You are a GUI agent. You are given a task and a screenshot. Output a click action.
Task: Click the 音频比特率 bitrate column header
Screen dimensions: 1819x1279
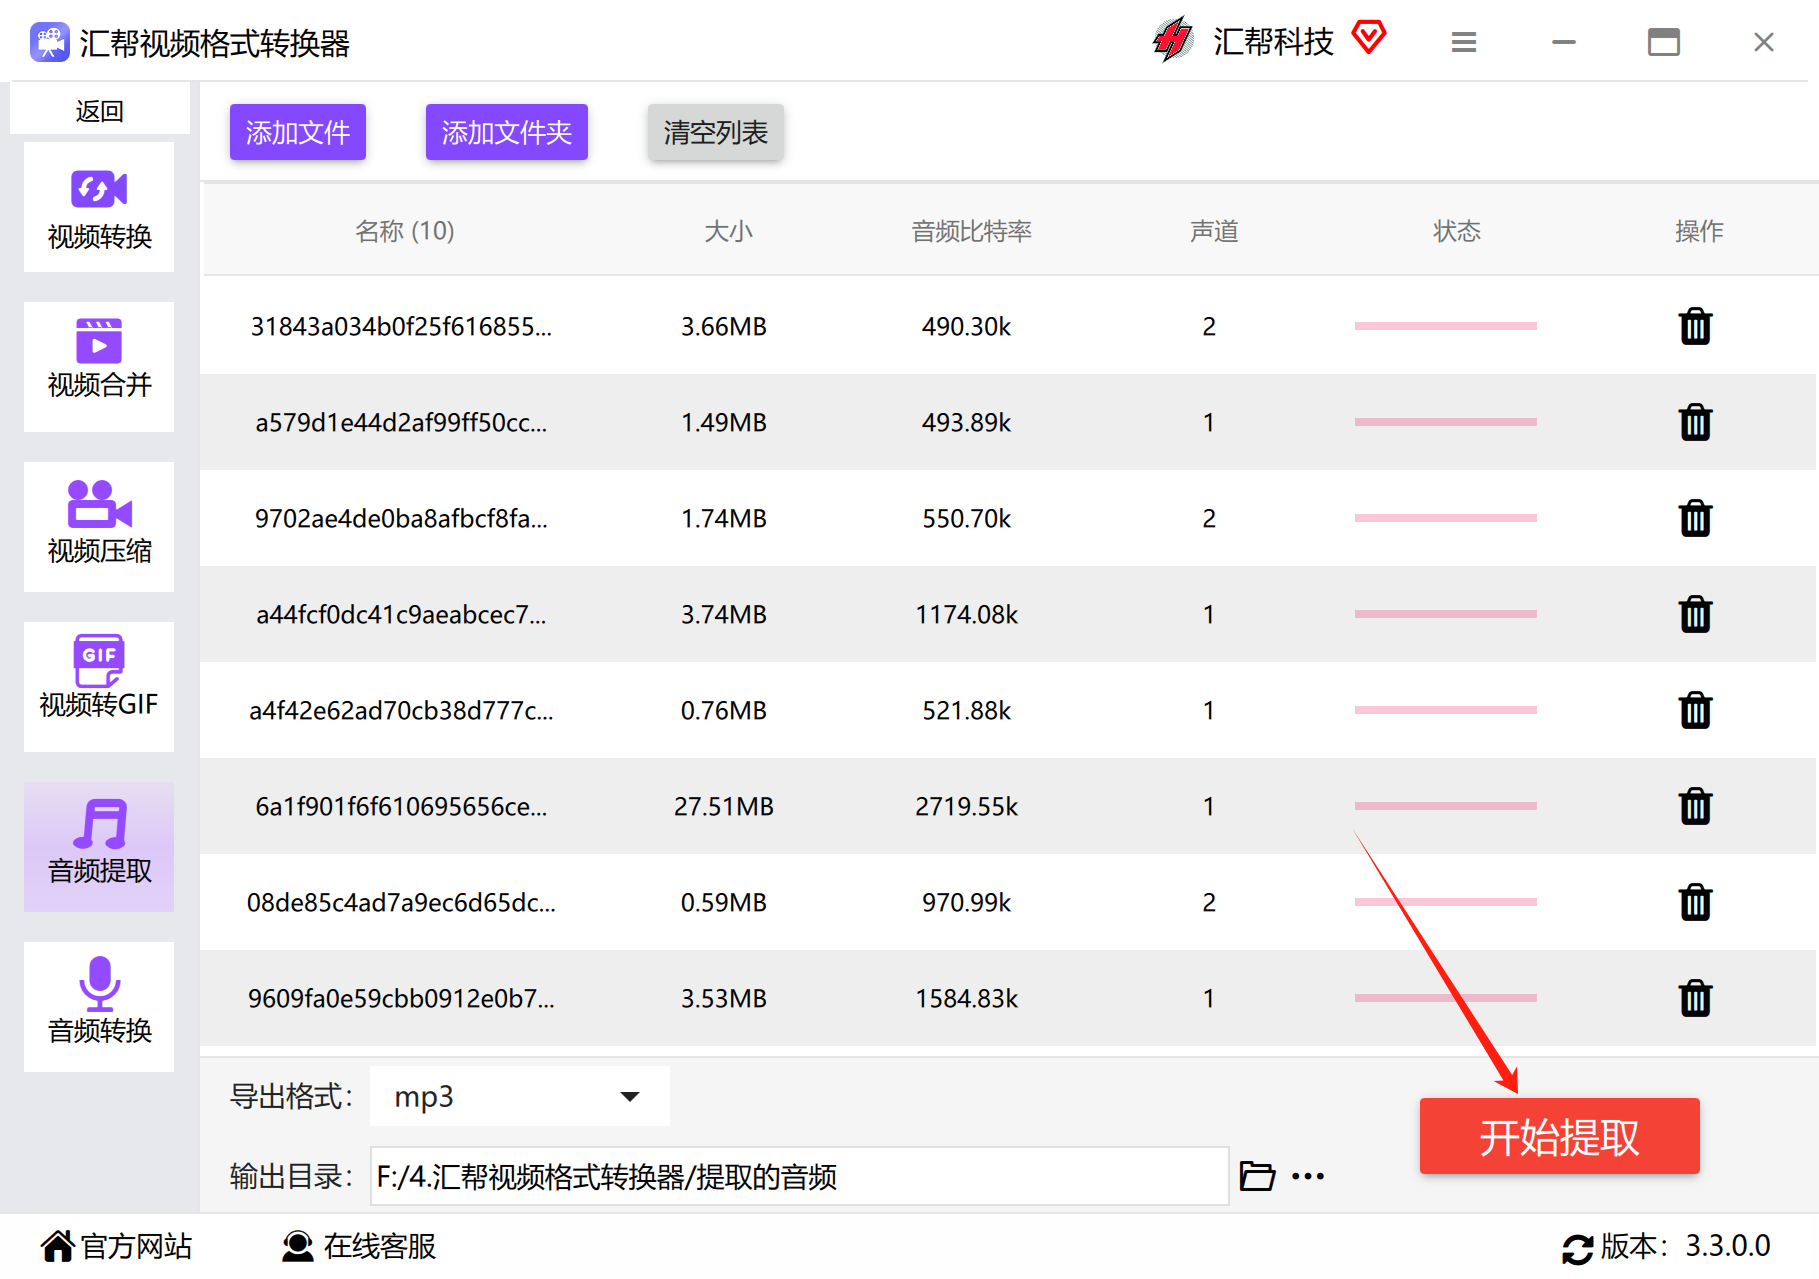click(x=971, y=231)
